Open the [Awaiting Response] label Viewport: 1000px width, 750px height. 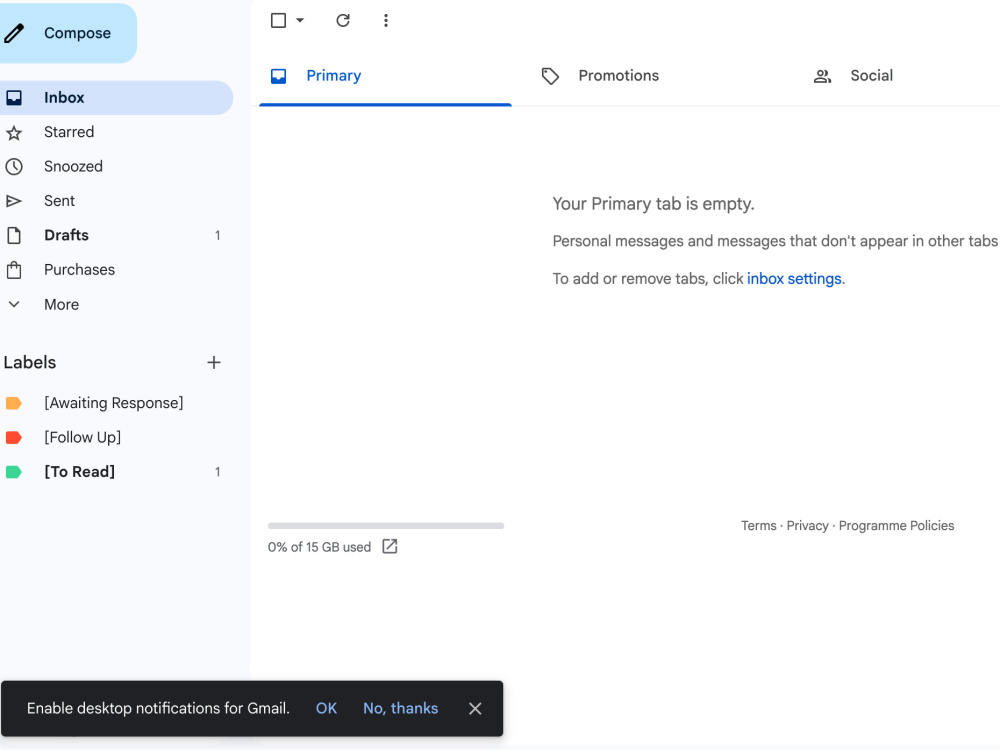[x=116, y=403]
